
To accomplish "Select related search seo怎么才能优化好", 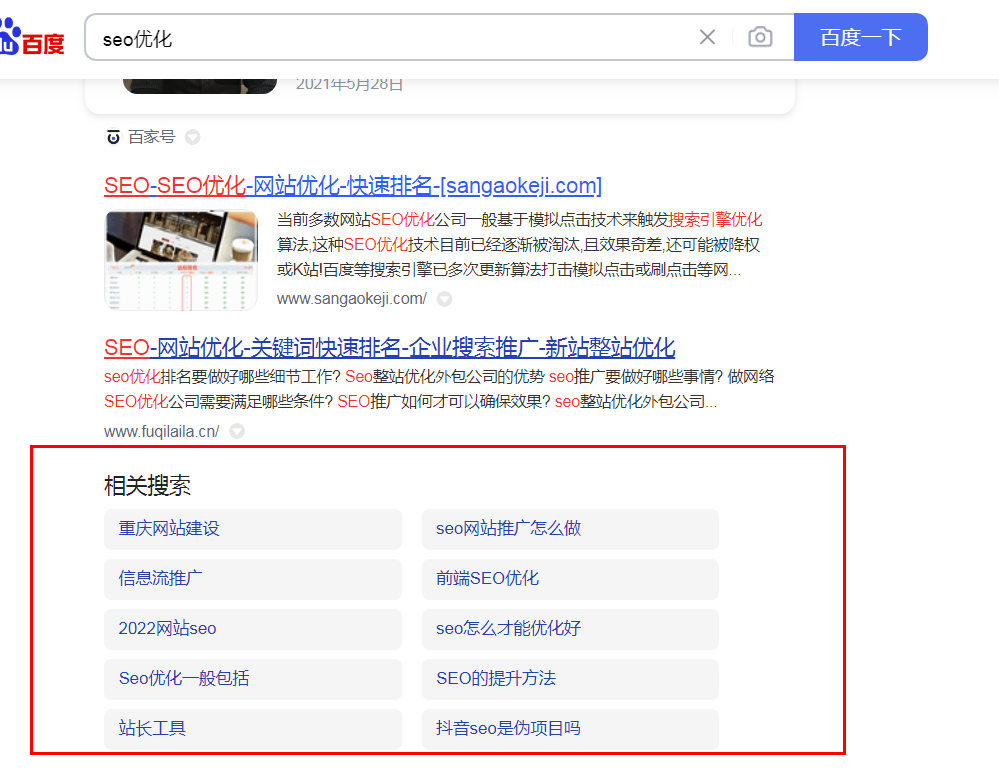I will pos(570,629).
